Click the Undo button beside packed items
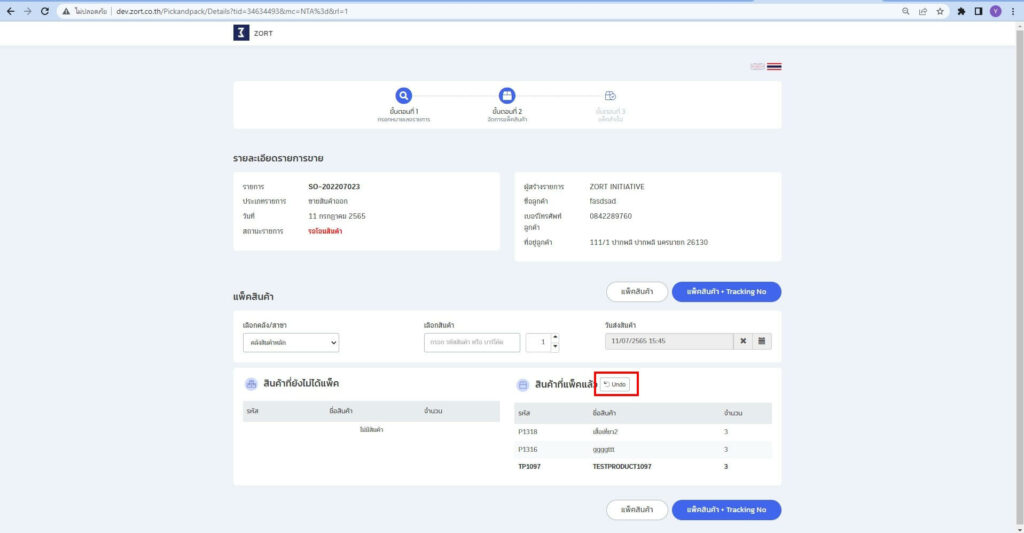The image size is (1024, 533). tap(615, 384)
